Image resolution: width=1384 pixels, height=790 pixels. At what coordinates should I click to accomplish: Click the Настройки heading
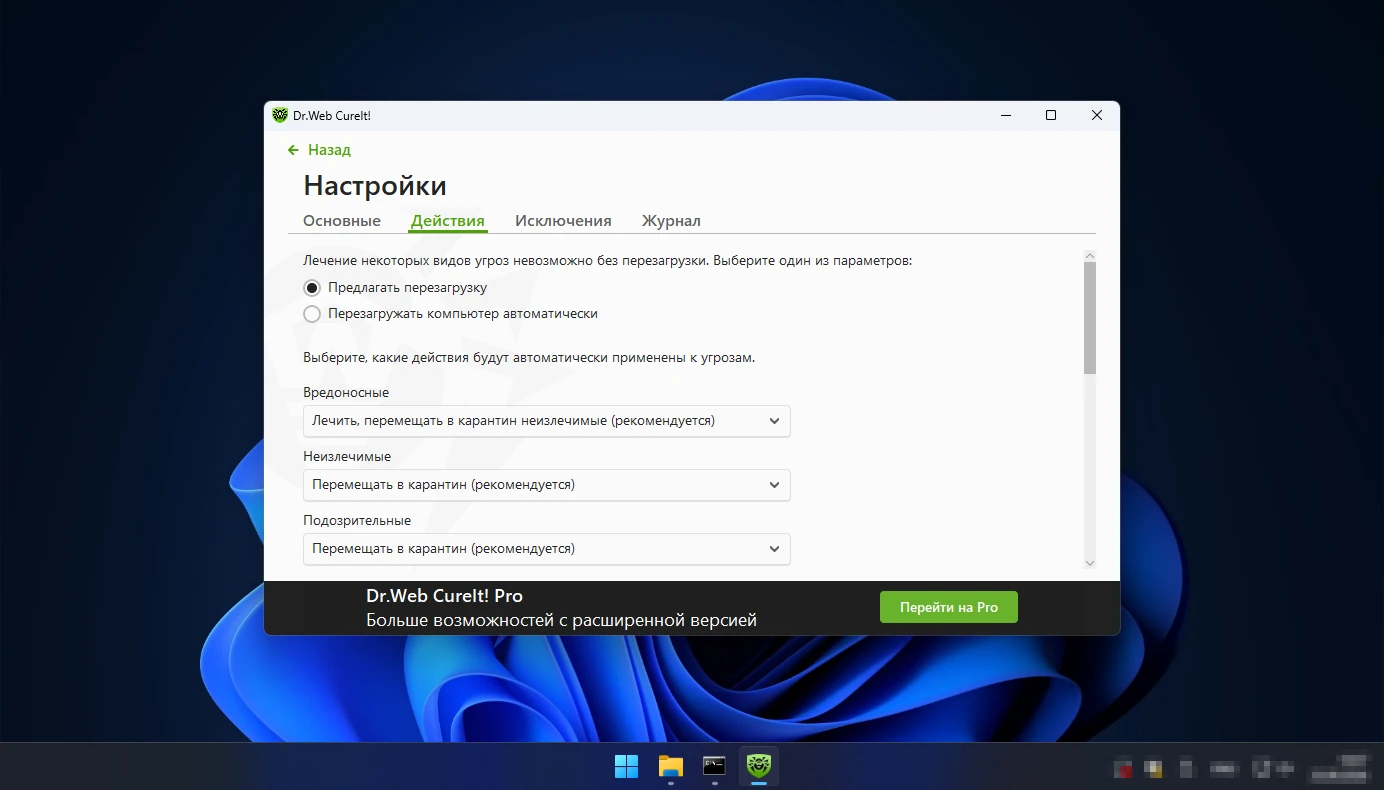pos(375,186)
